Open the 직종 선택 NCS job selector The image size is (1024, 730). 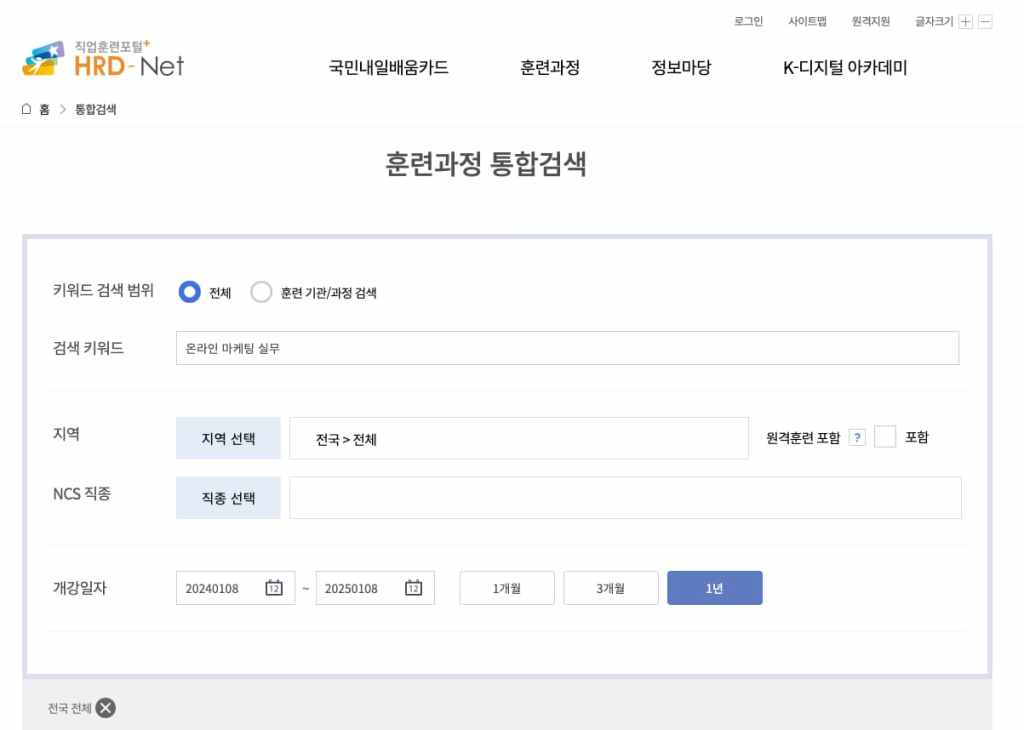coord(228,497)
